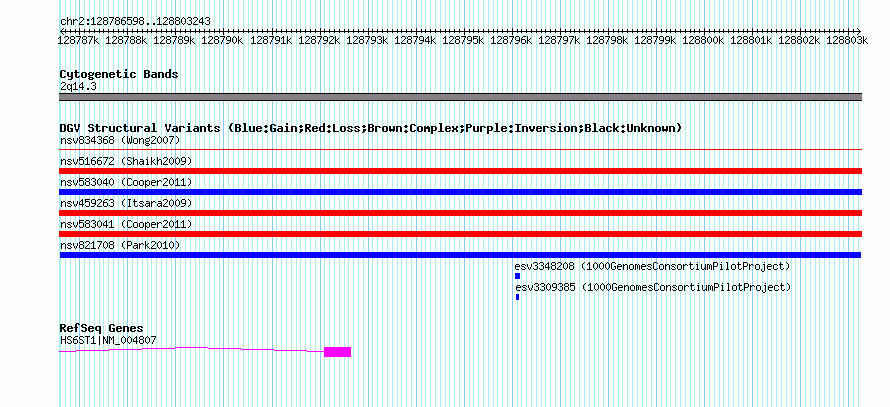
Task: Click the chr2:128786598..128803243 region label
Action: pyautogui.click(x=135, y=21)
